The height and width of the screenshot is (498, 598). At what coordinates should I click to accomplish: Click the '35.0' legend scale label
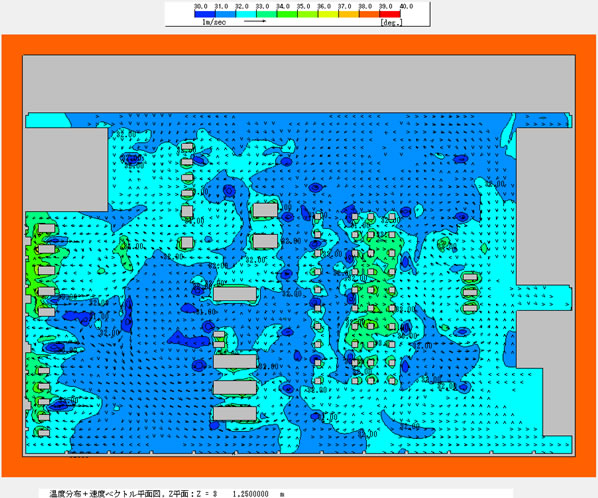point(304,6)
